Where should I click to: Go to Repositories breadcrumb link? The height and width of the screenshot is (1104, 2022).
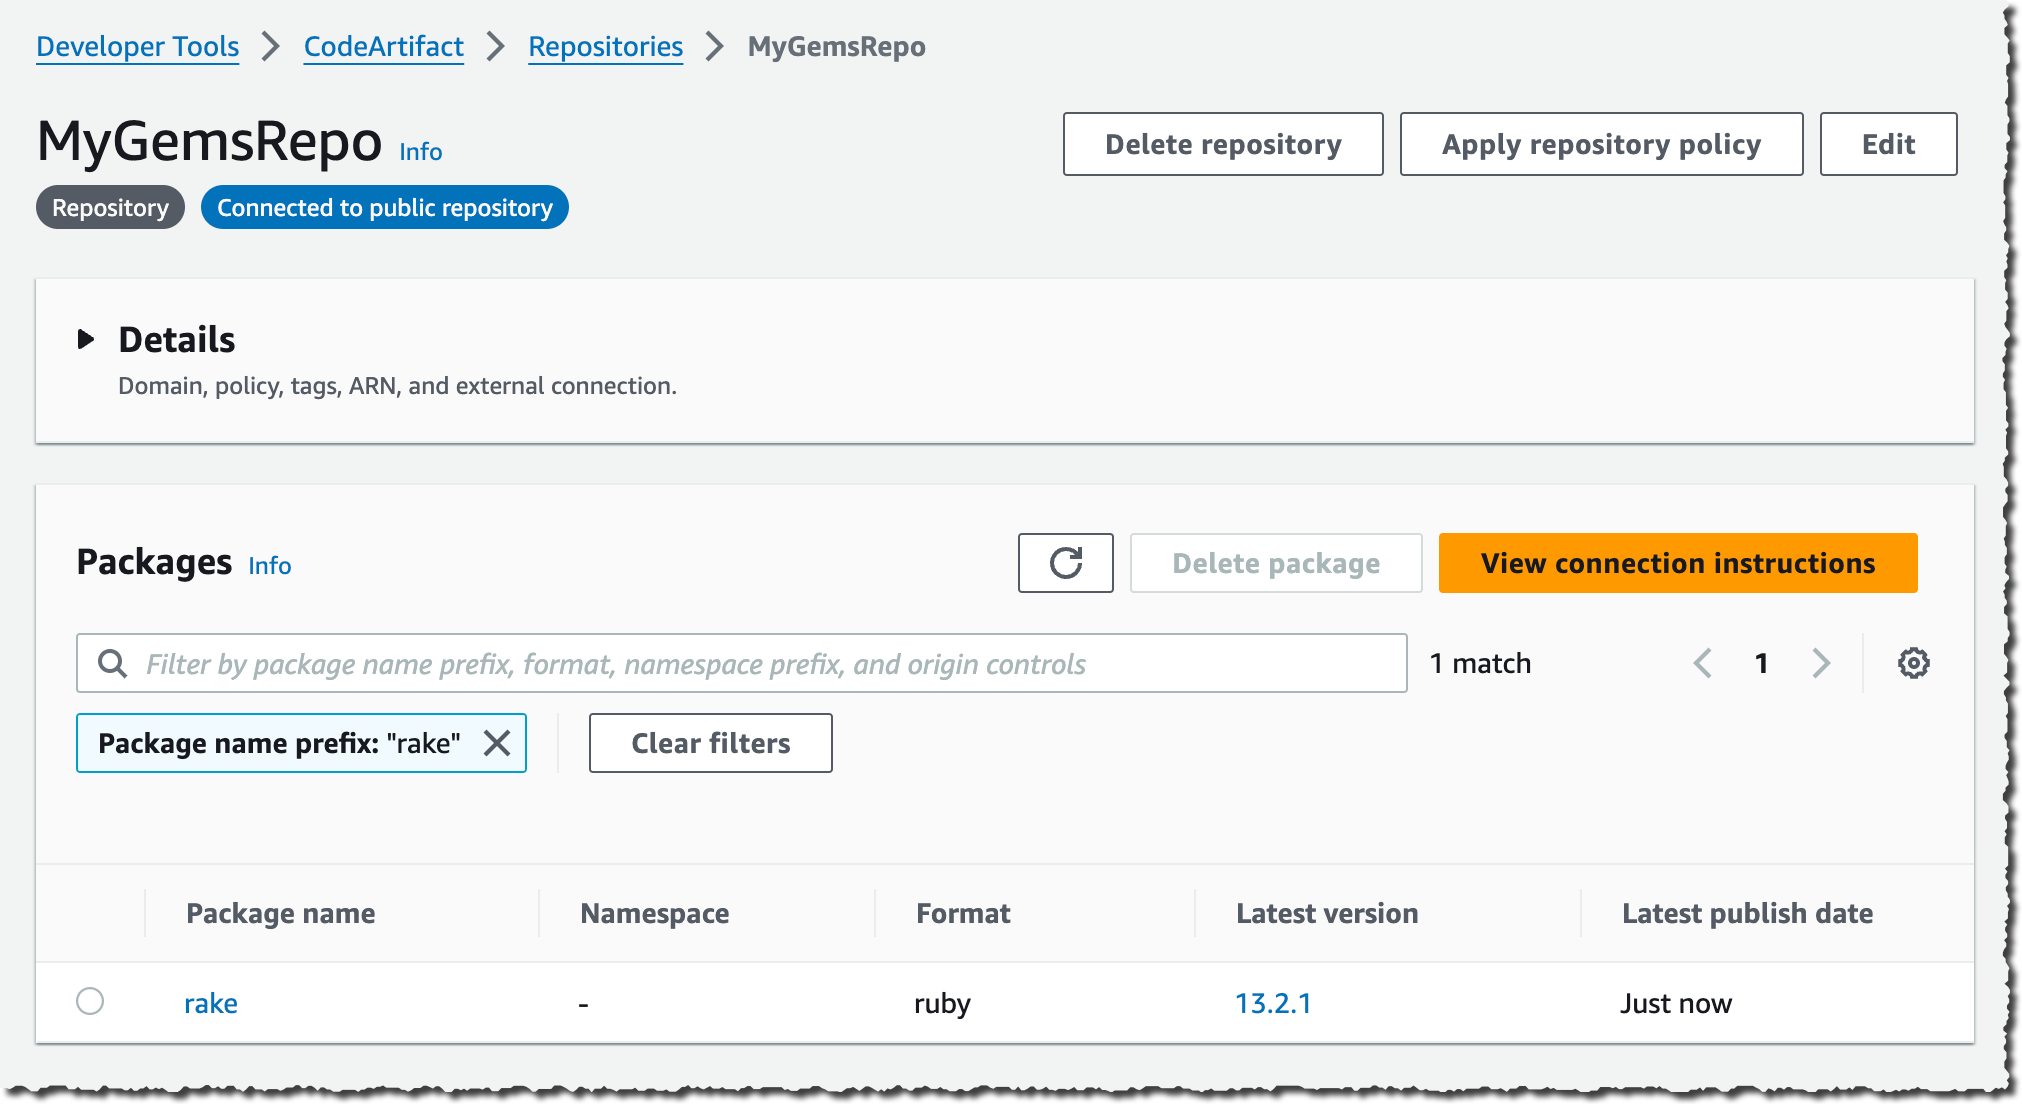pyautogui.click(x=605, y=47)
